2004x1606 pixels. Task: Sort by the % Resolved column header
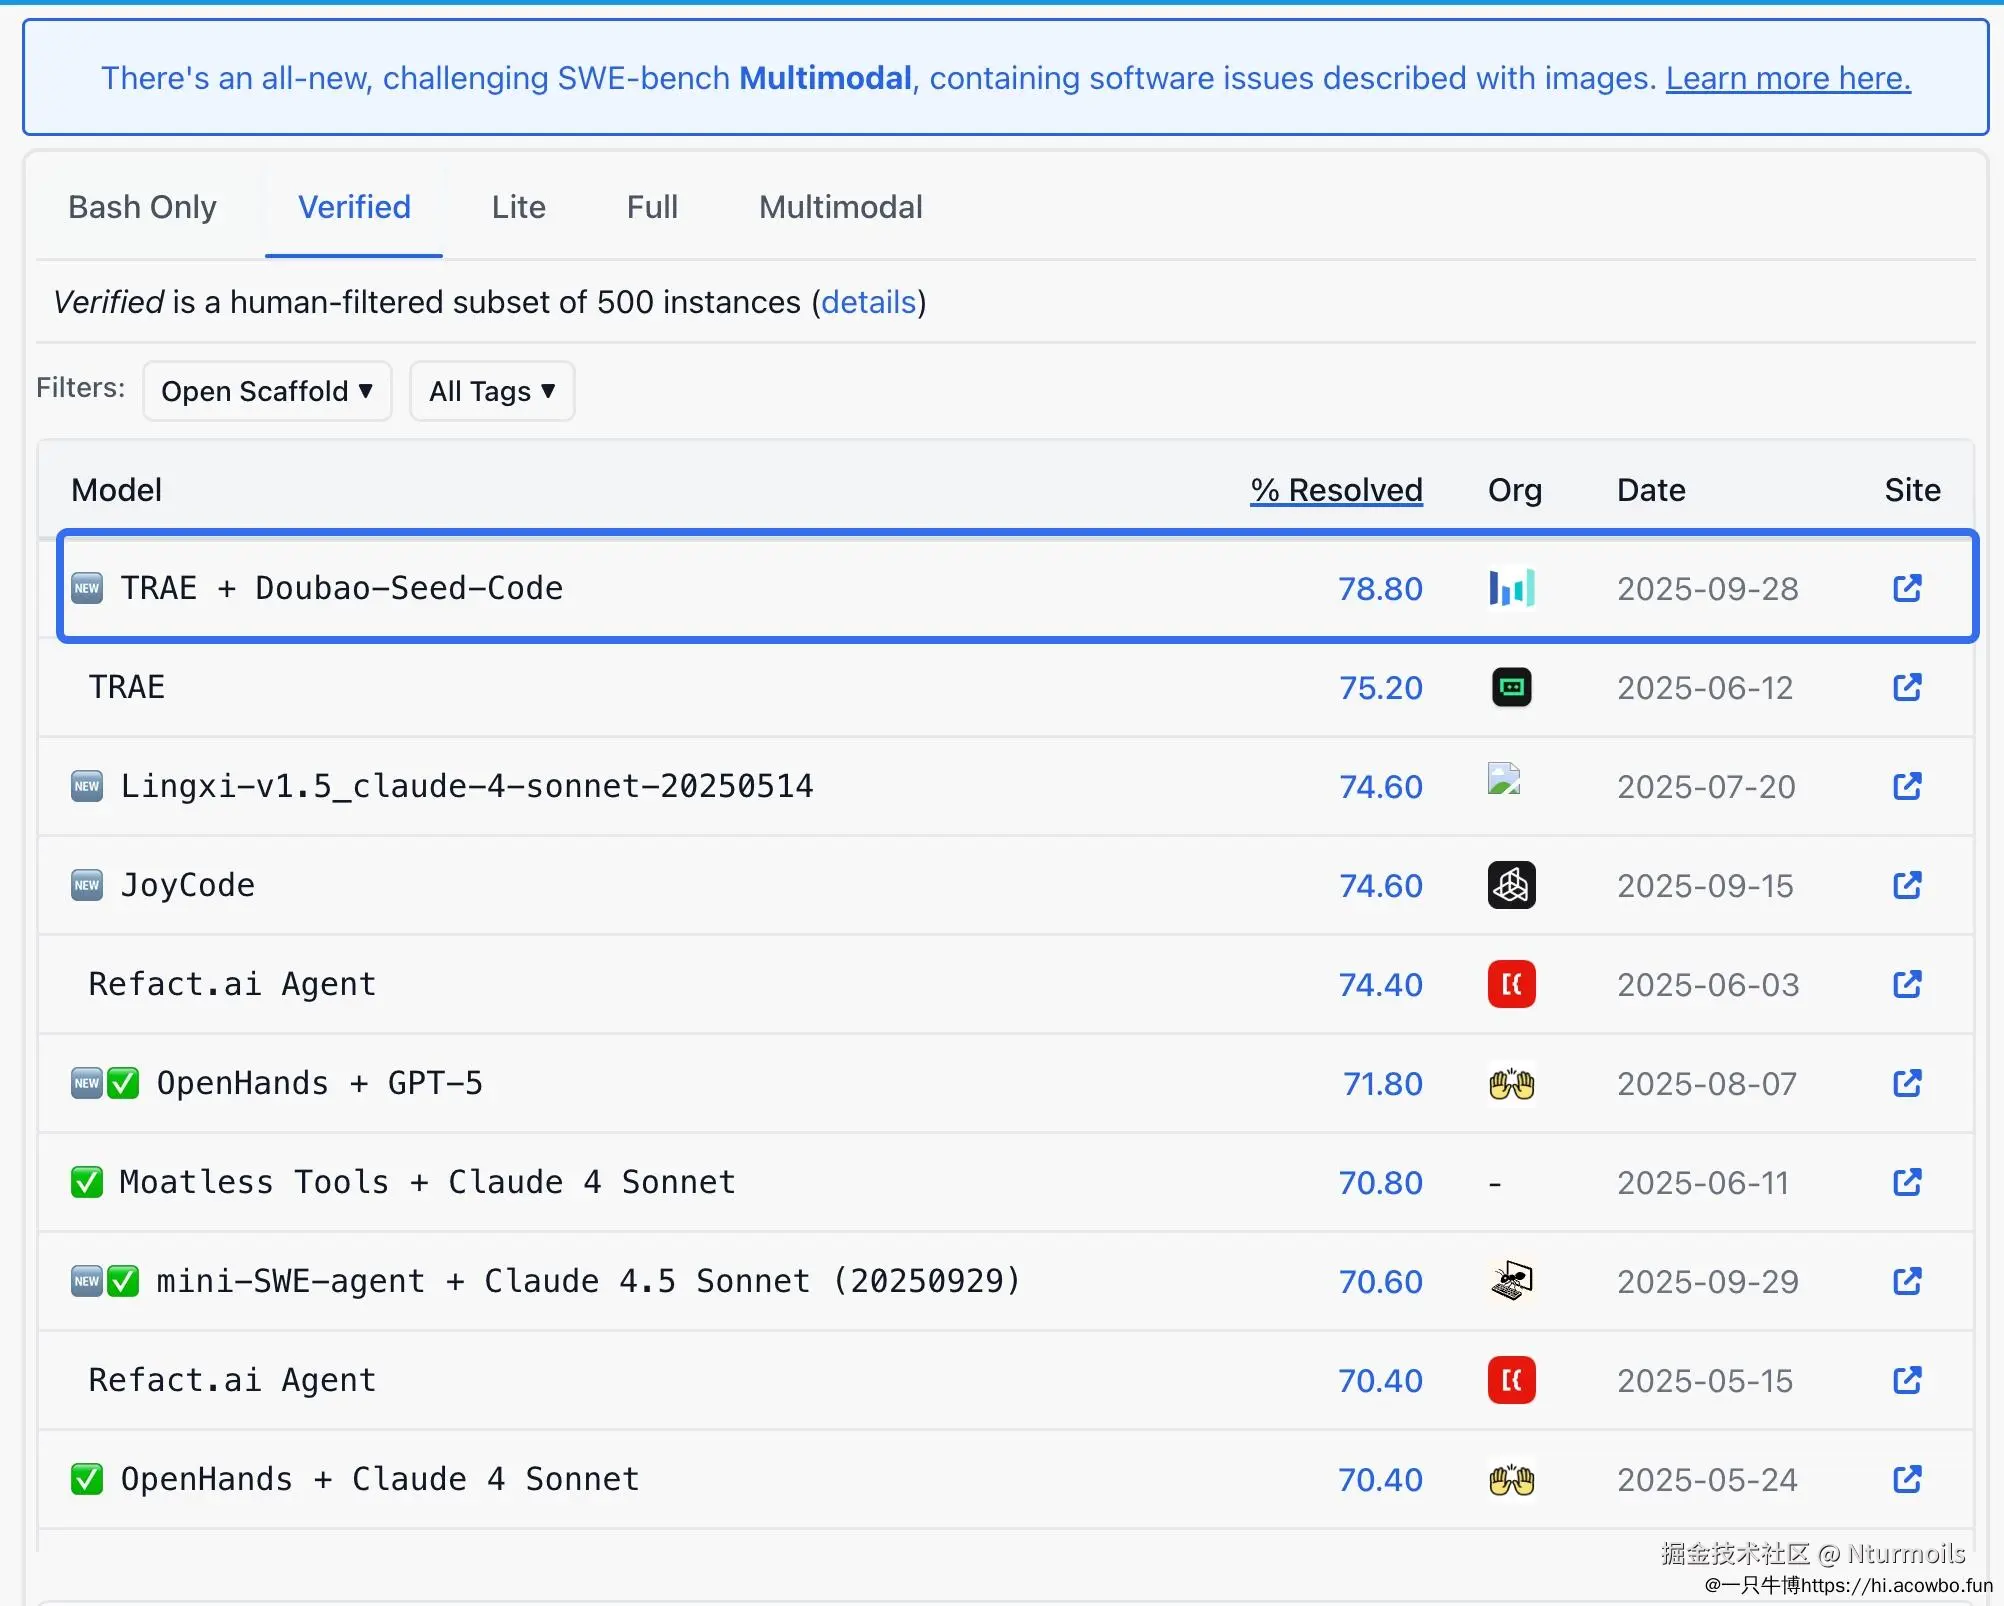(x=1336, y=490)
